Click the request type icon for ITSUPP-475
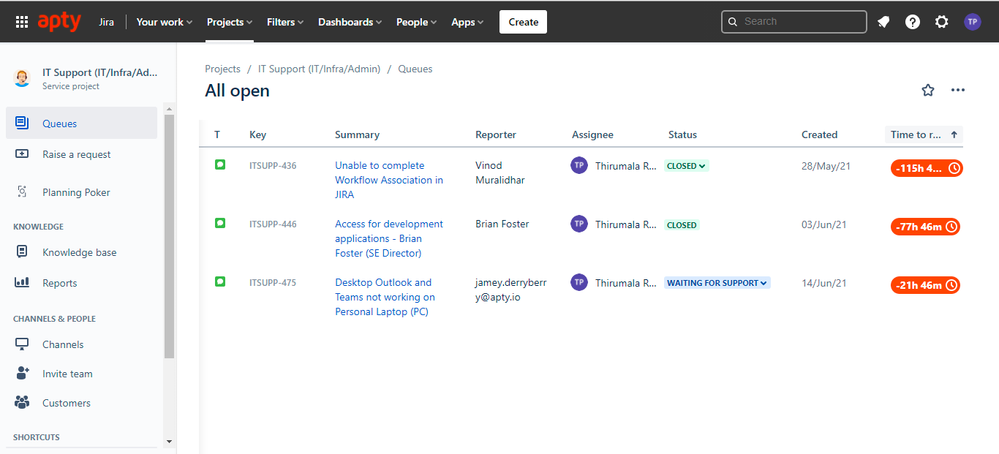This screenshot has height=454, width=999. (x=220, y=281)
